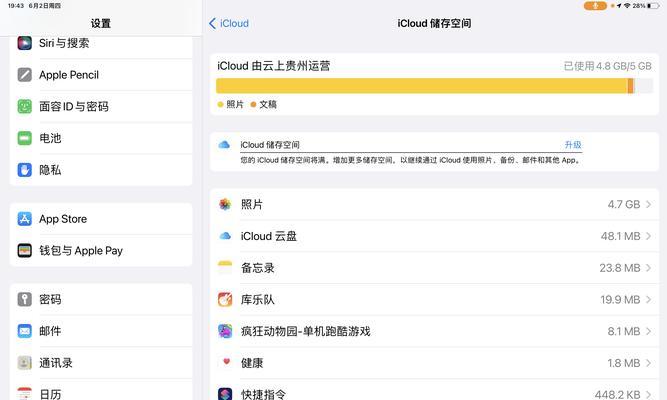Screen dimensions: 667x400
Task: Open 照片 storage details chevron
Action: [x=648, y=204]
